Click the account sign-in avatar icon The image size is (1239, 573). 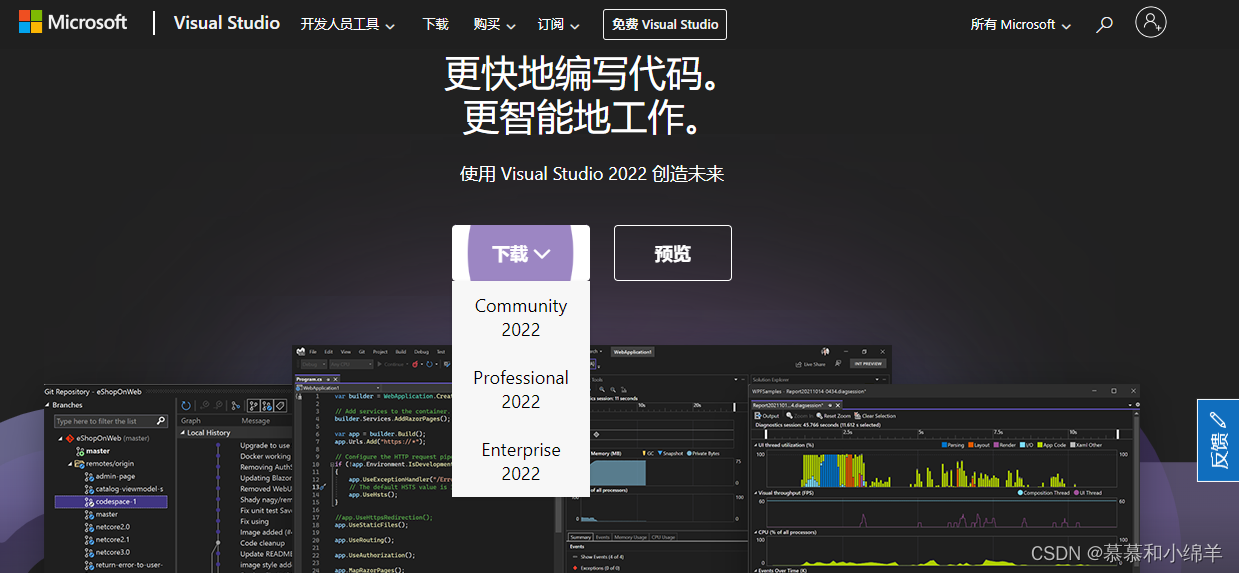tap(1151, 22)
